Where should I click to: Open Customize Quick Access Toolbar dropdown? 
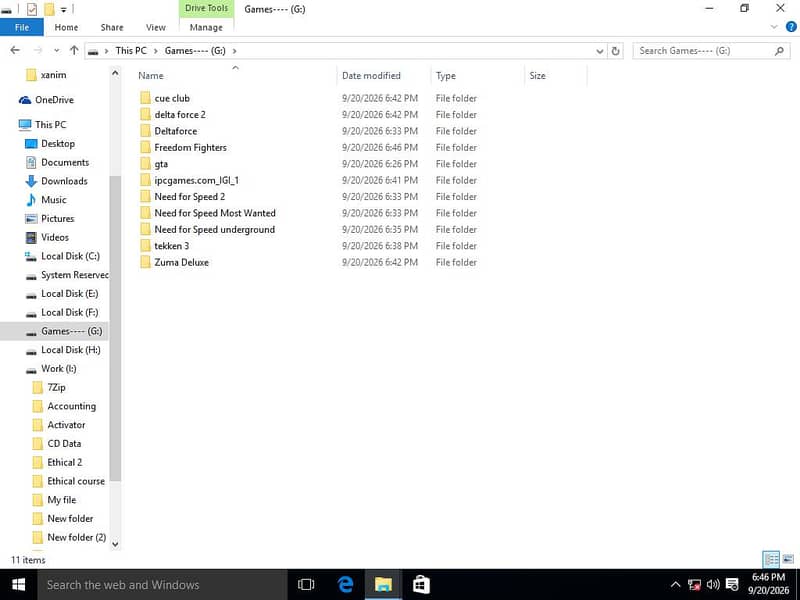click(x=64, y=9)
